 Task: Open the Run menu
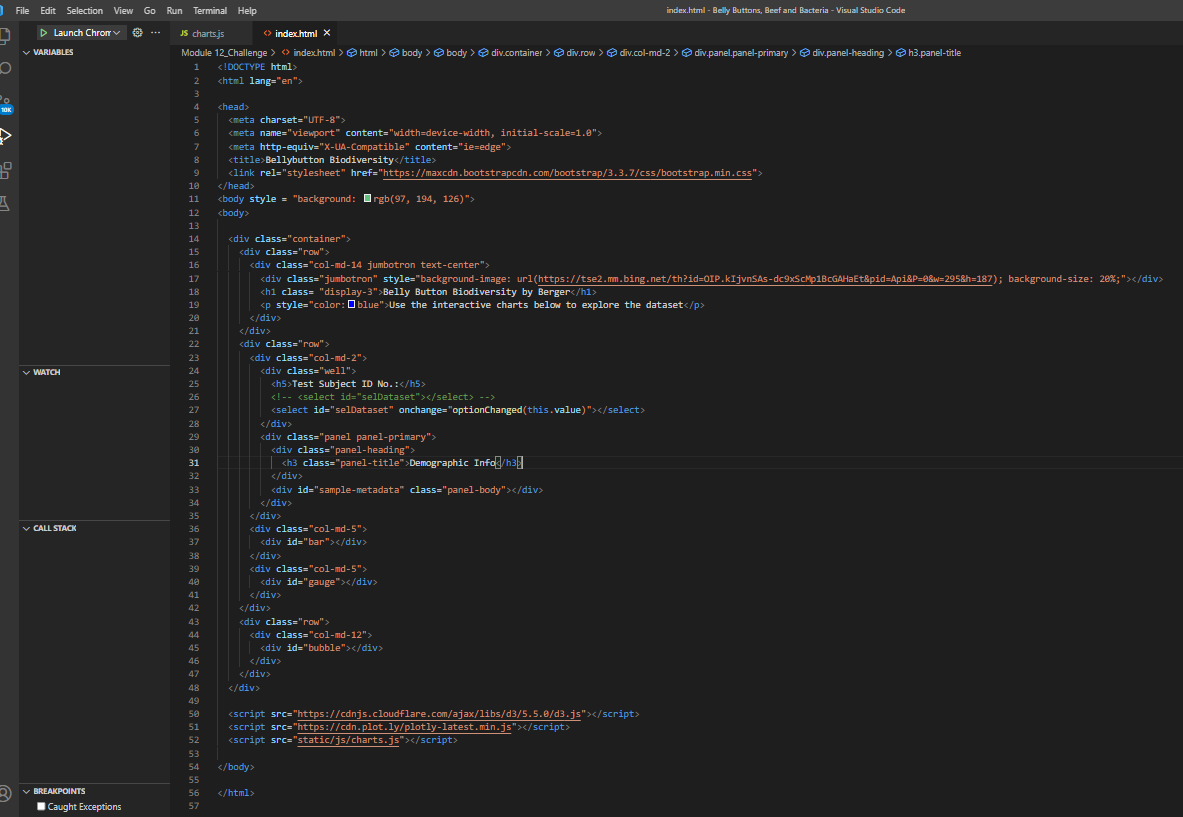point(174,11)
